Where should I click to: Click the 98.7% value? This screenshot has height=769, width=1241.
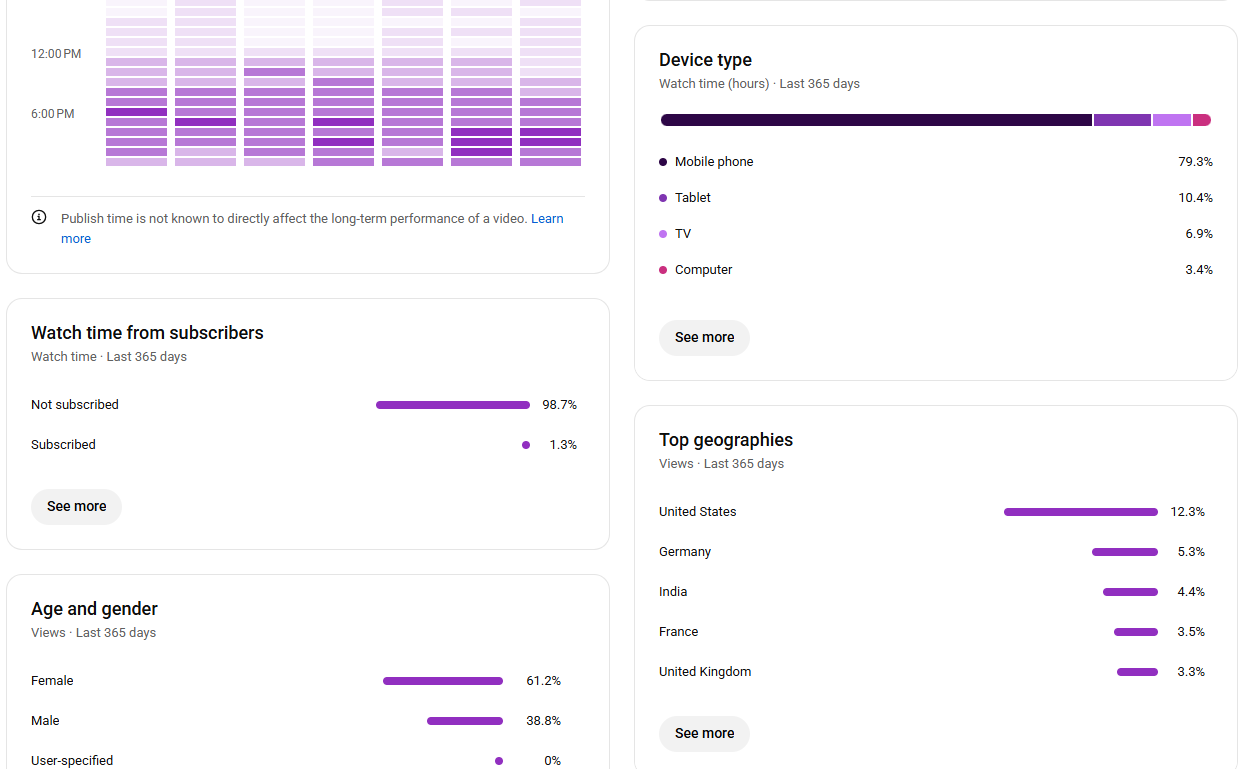click(x=559, y=405)
